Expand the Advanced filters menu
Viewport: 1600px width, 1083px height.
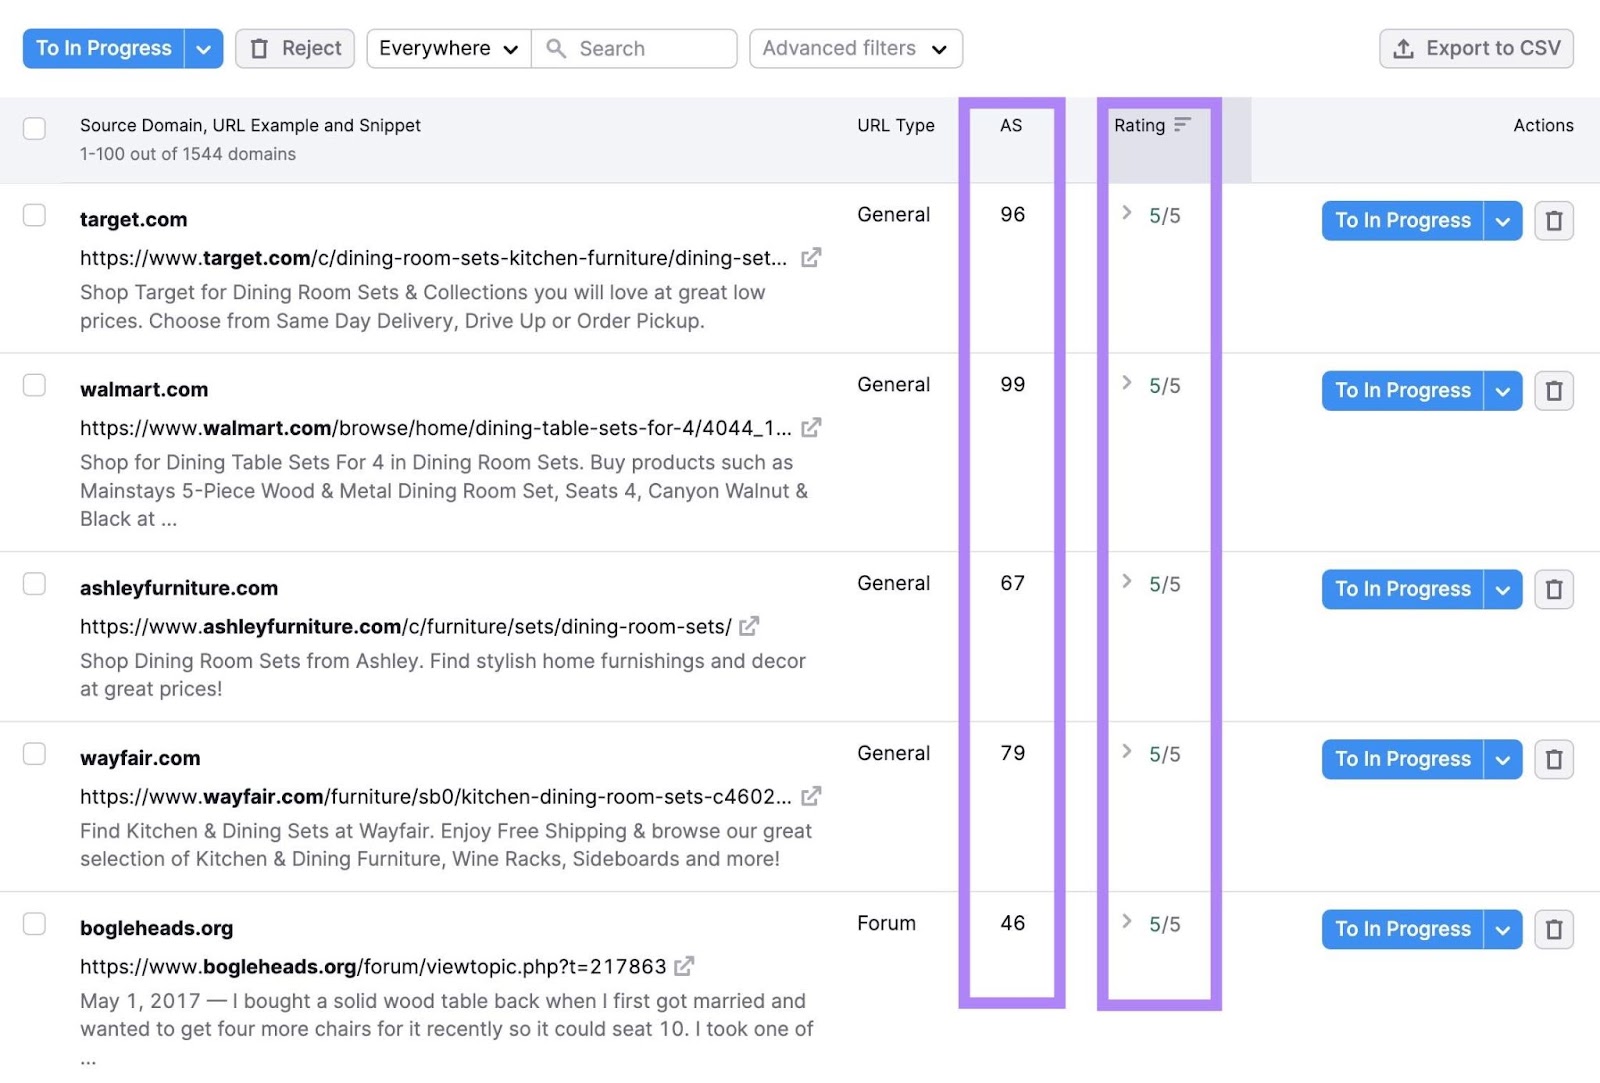(855, 48)
